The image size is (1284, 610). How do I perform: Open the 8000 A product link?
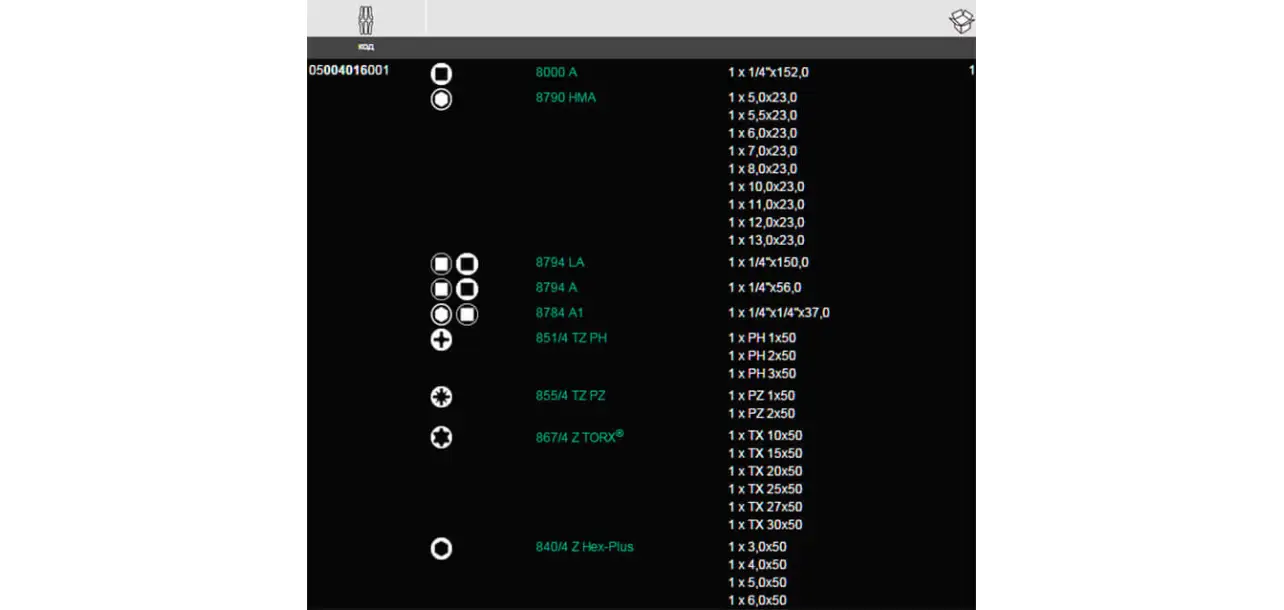coord(556,73)
